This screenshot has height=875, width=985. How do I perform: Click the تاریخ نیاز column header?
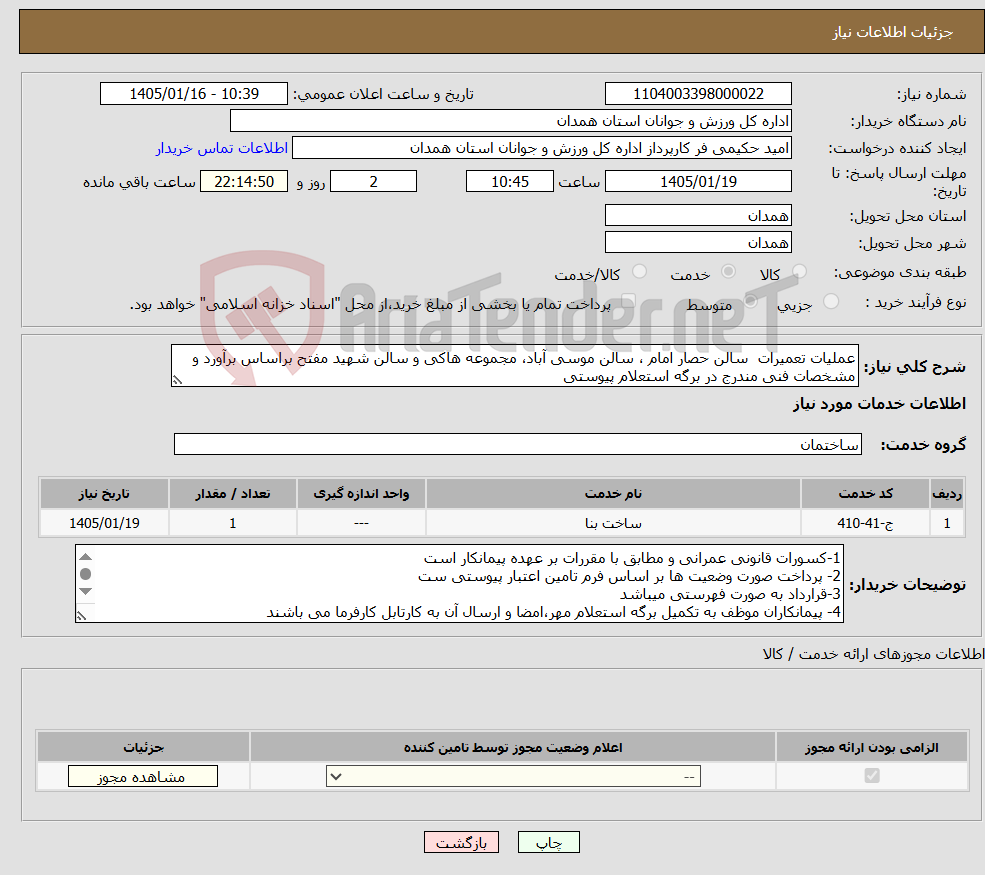[104, 494]
